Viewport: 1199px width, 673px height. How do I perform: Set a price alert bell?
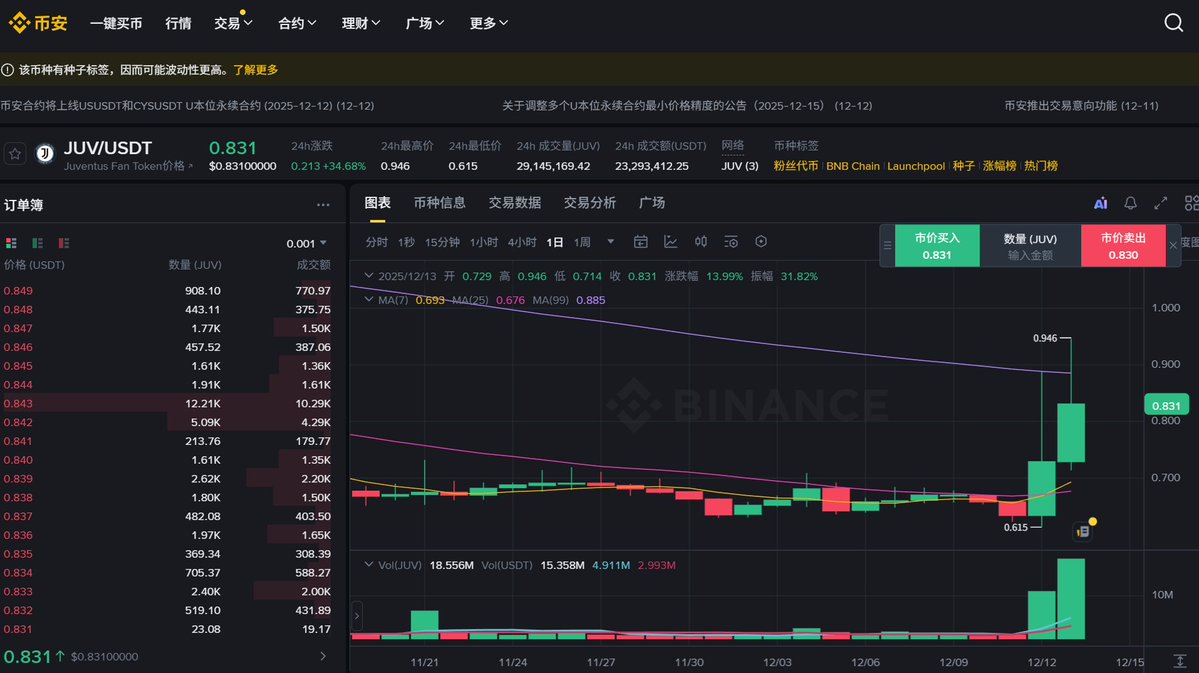[1130, 203]
